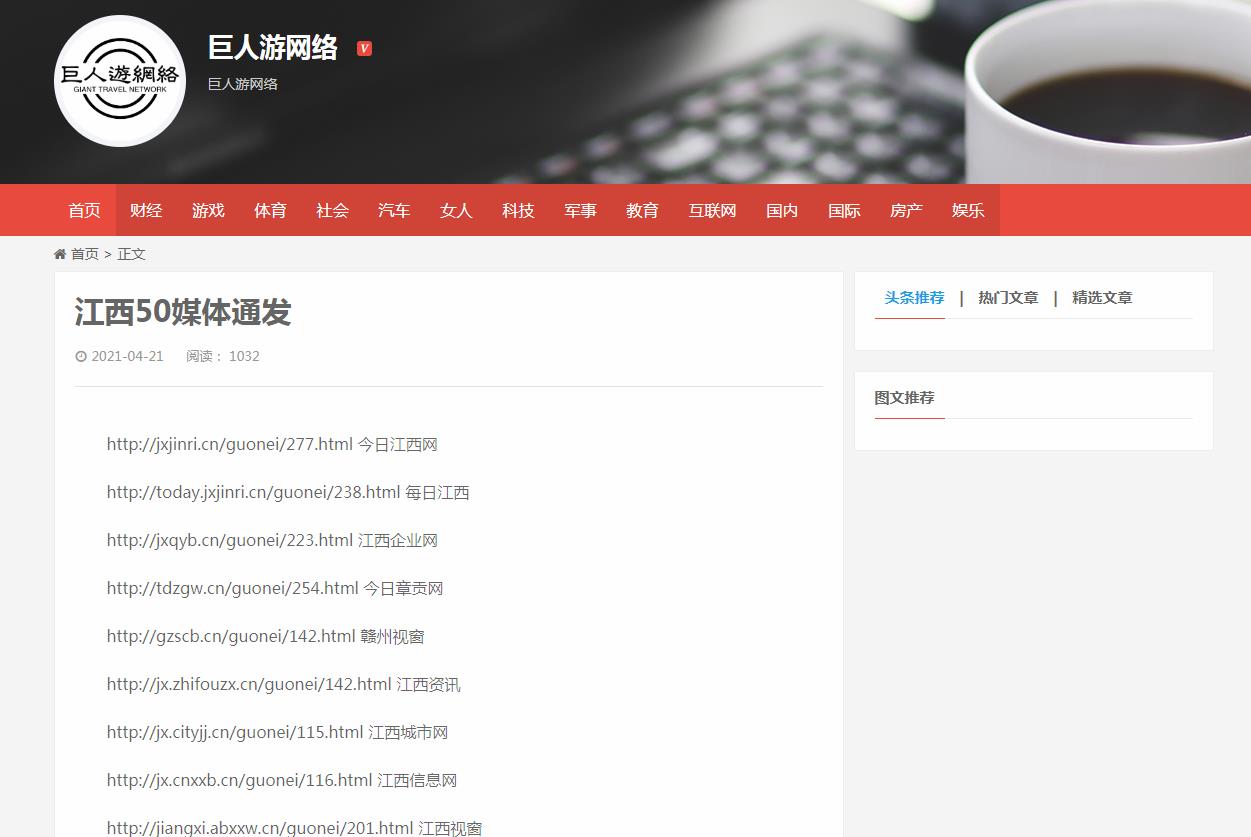Switch to the 头条推荐 tab

coord(914,298)
